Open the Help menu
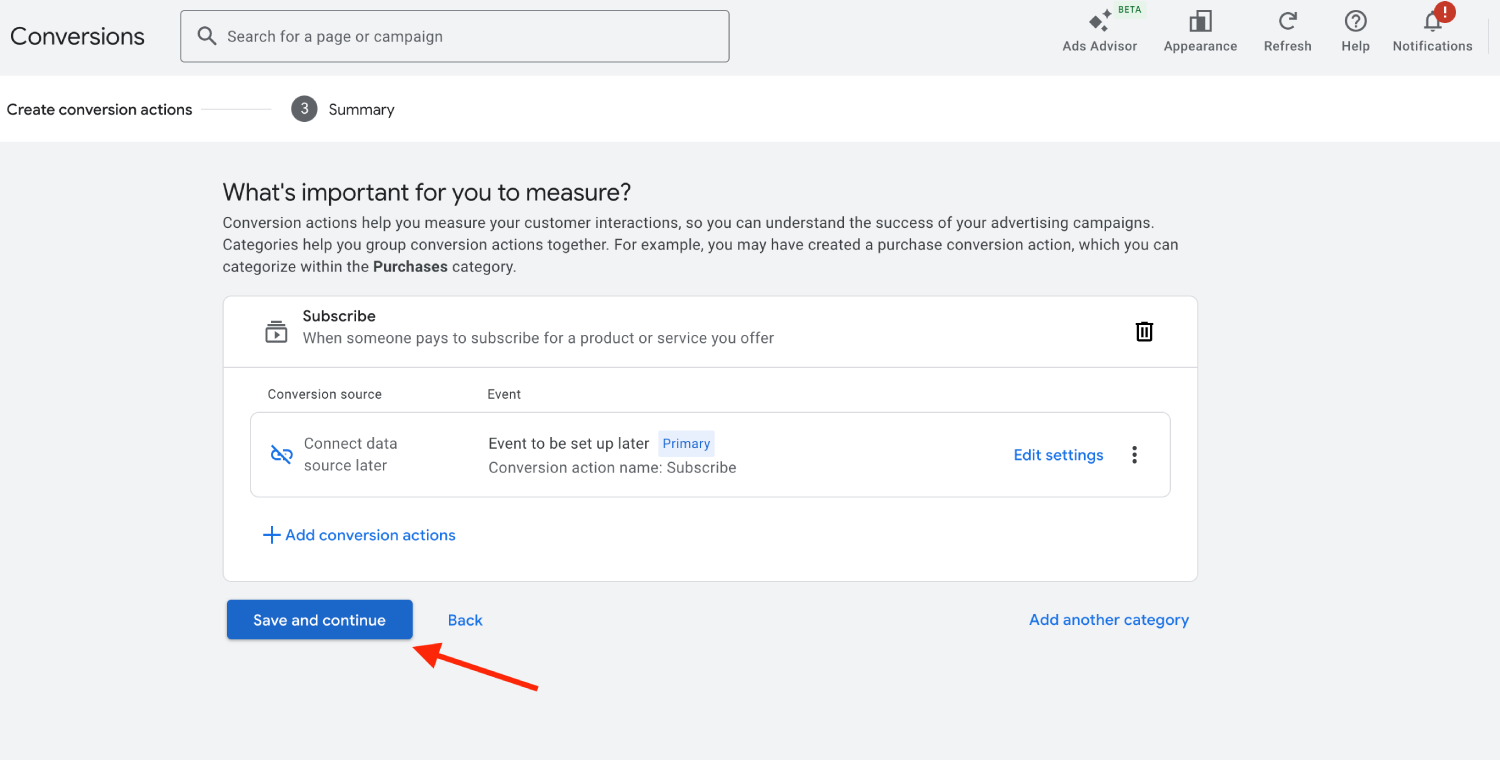 pyautogui.click(x=1355, y=32)
